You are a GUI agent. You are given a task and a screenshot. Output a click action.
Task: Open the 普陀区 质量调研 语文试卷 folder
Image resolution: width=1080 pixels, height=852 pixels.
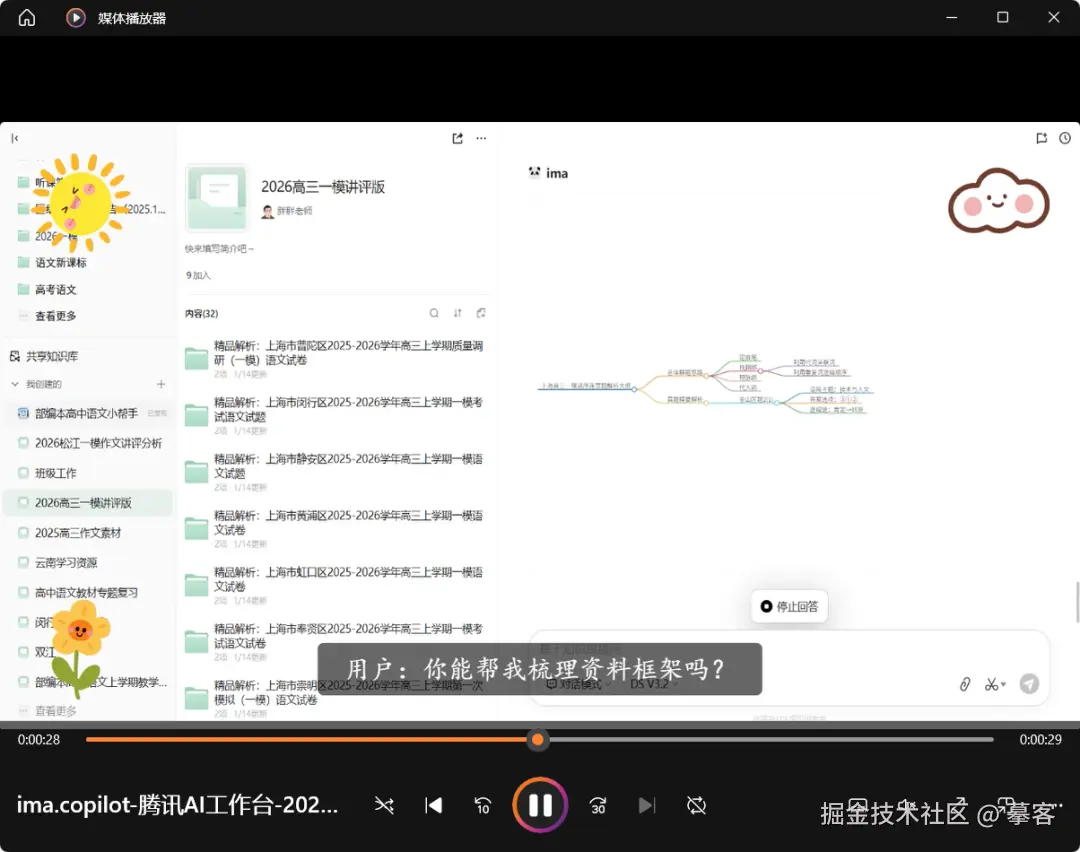[334, 358]
